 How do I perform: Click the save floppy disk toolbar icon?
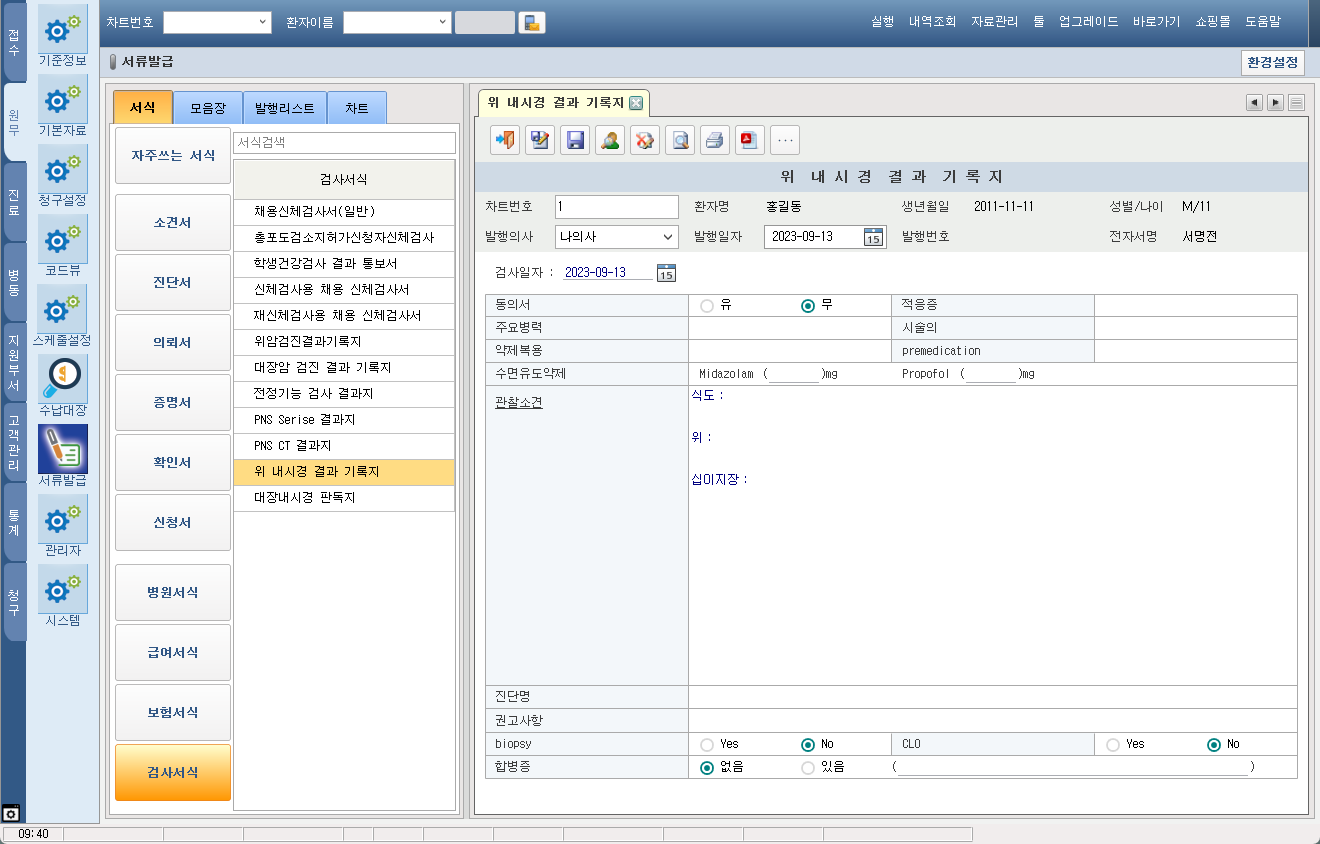(575, 141)
